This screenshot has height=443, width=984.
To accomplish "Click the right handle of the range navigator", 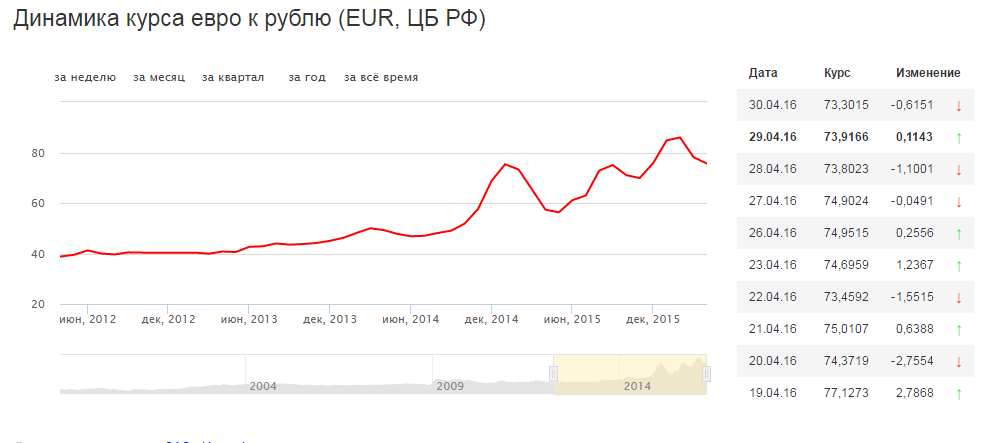I will coord(706,374).
